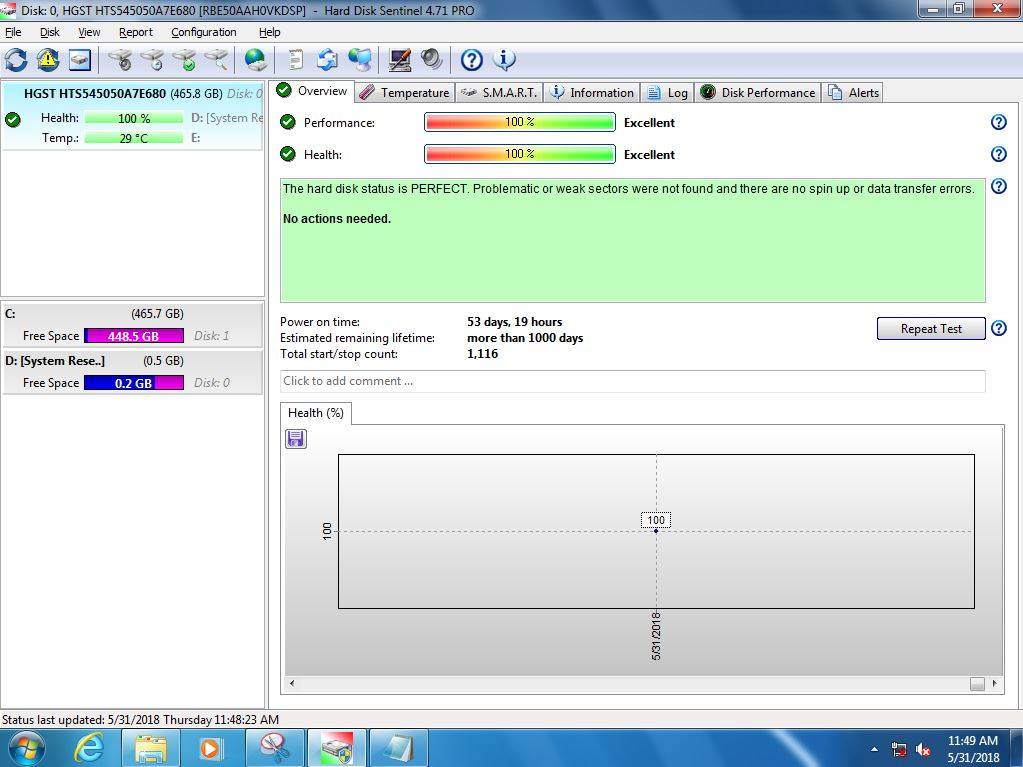Click the overview Health 100 % gradient bar
The width and height of the screenshot is (1023, 767).
(x=519, y=154)
